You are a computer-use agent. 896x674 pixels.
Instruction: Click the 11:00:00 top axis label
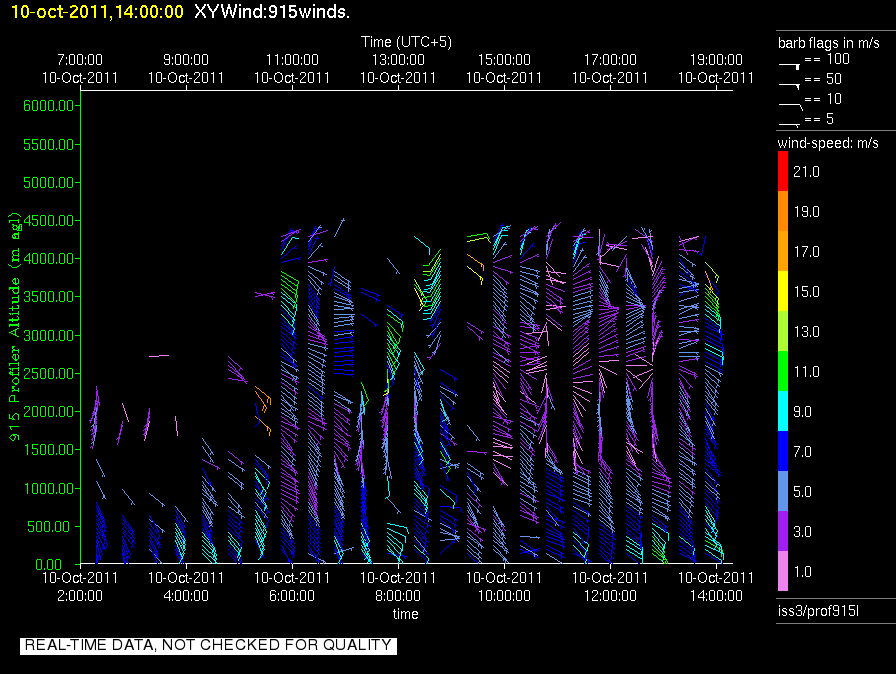click(292, 59)
